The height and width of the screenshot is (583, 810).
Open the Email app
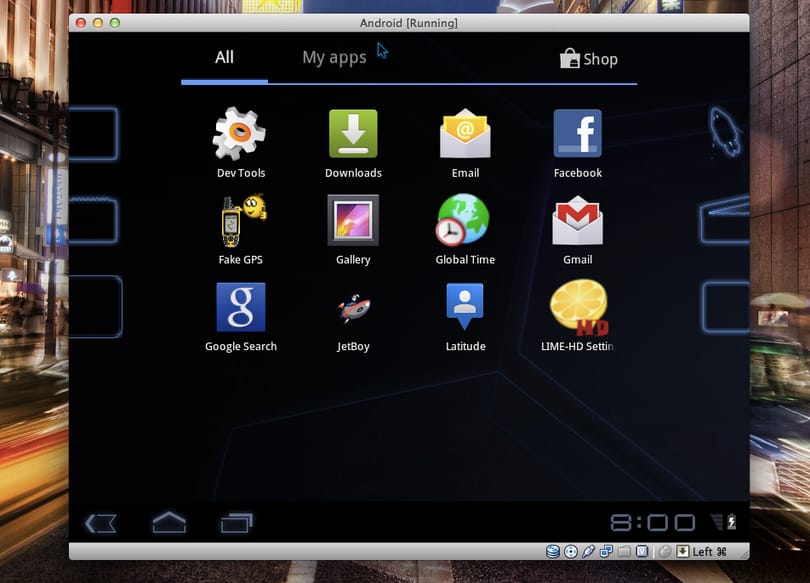click(465, 143)
